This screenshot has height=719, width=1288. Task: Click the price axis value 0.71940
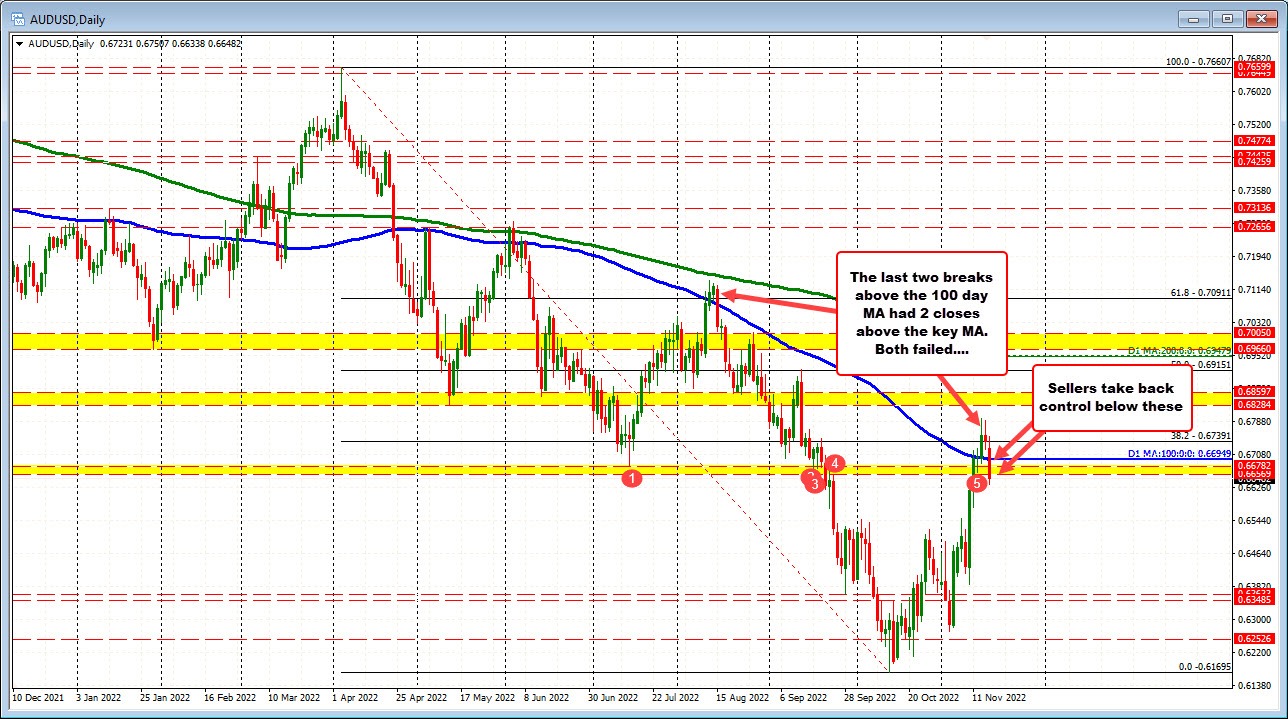[x=1256, y=256]
